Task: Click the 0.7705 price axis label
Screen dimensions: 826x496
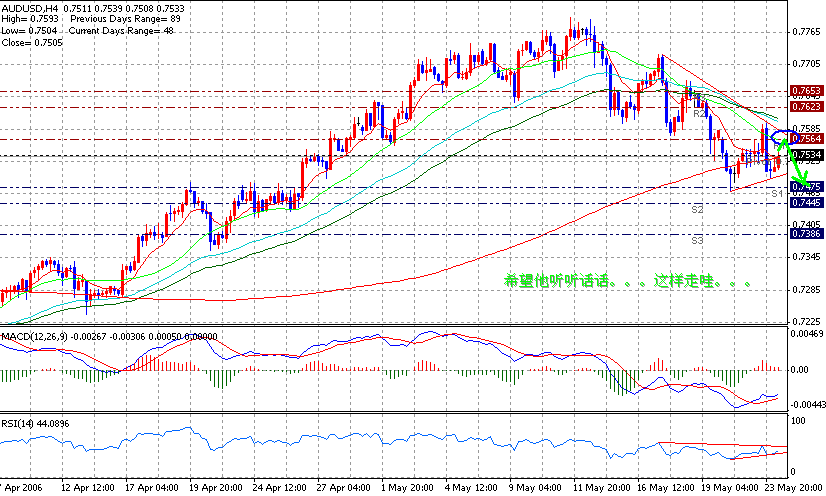Action: click(x=806, y=64)
